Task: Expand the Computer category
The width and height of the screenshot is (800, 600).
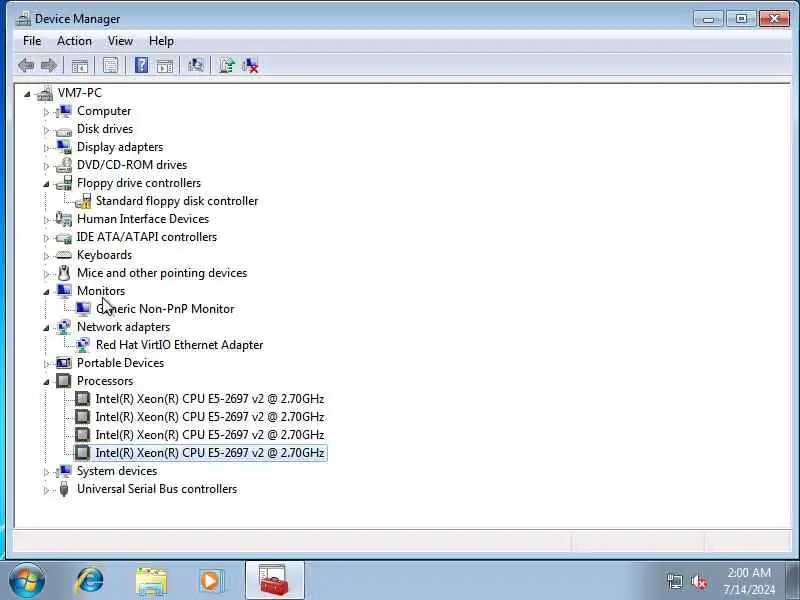Action: pyautogui.click(x=46, y=112)
